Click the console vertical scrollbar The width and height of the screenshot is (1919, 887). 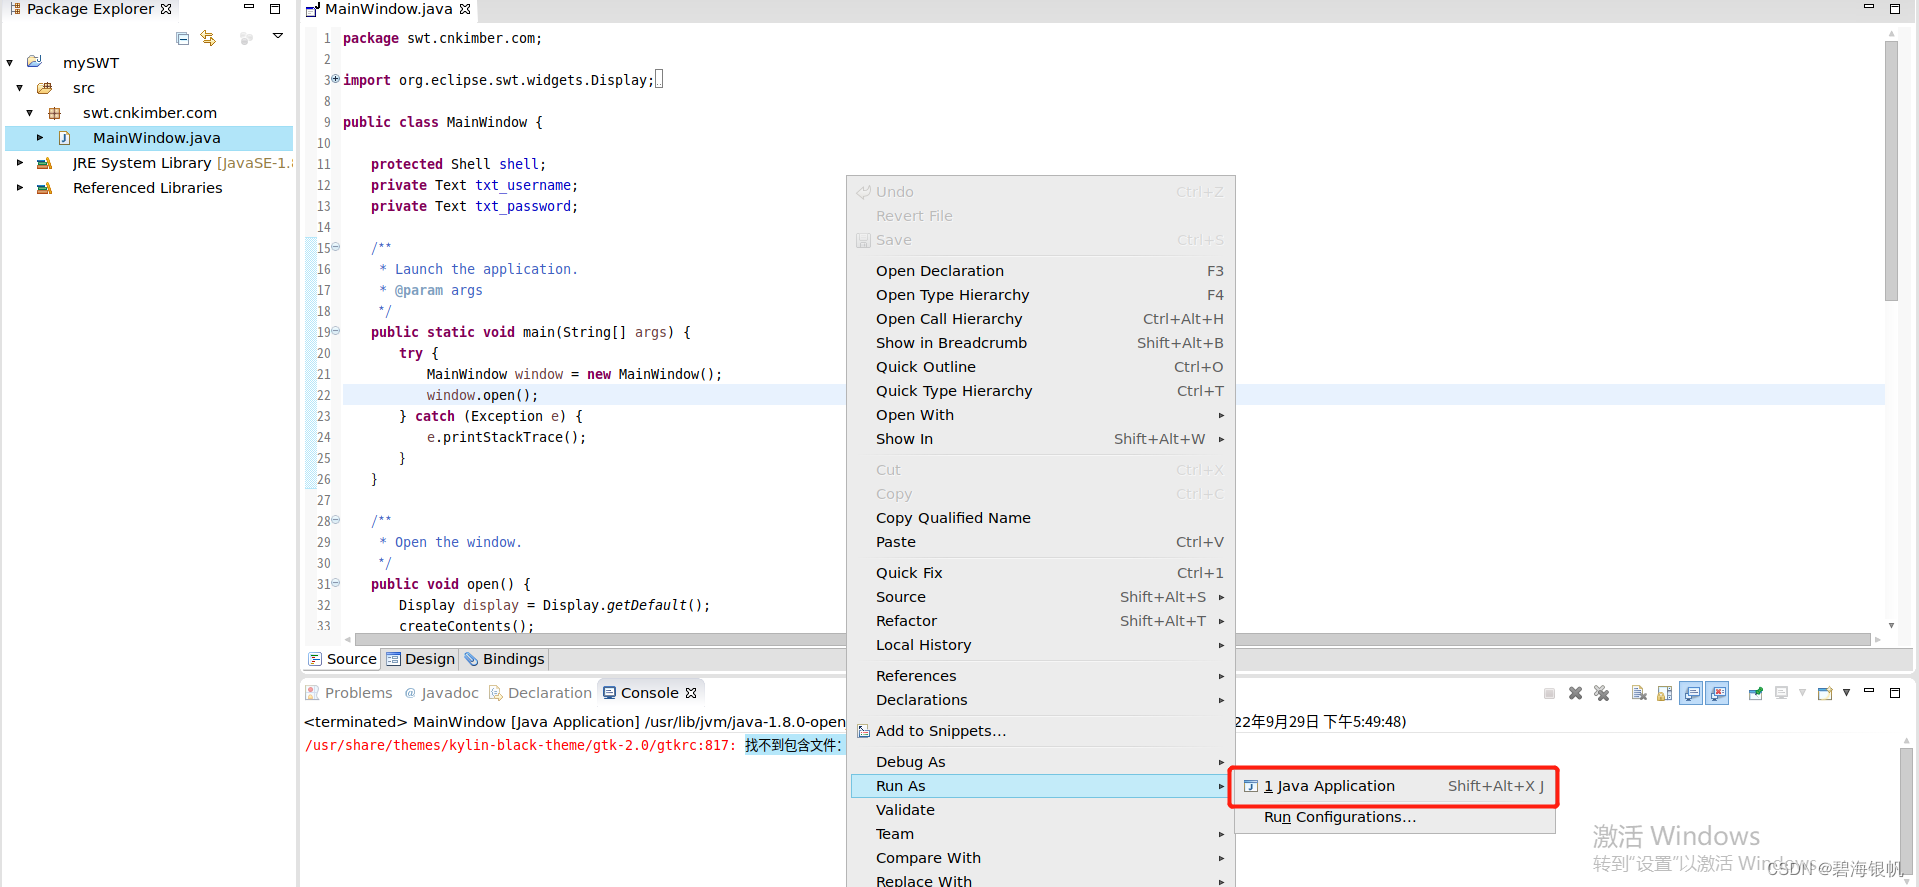click(x=1907, y=810)
